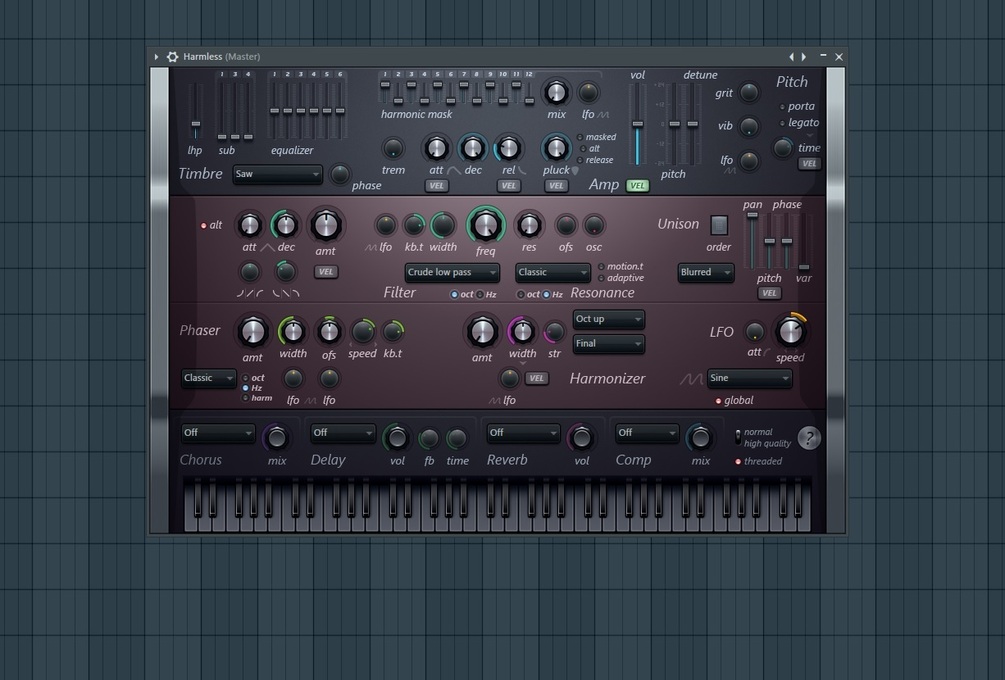Enable adaptive resonance option
The height and width of the screenshot is (680, 1005).
(601, 278)
